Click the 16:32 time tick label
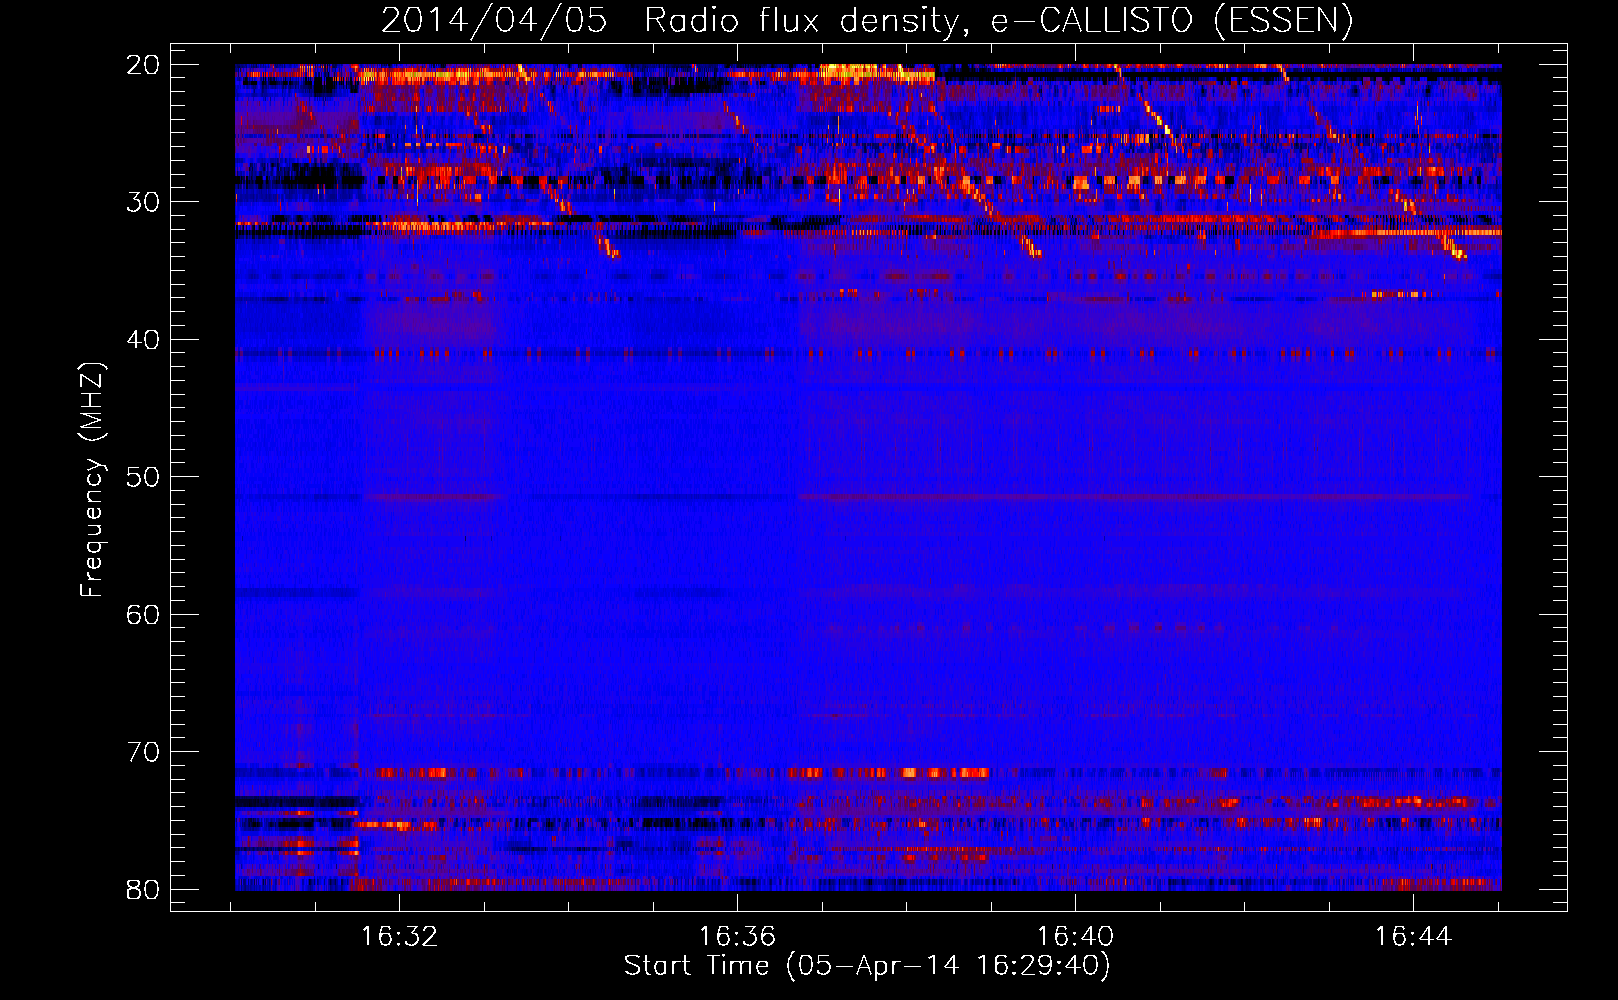Image resolution: width=1618 pixels, height=1000 pixels. (x=399, y=937)
